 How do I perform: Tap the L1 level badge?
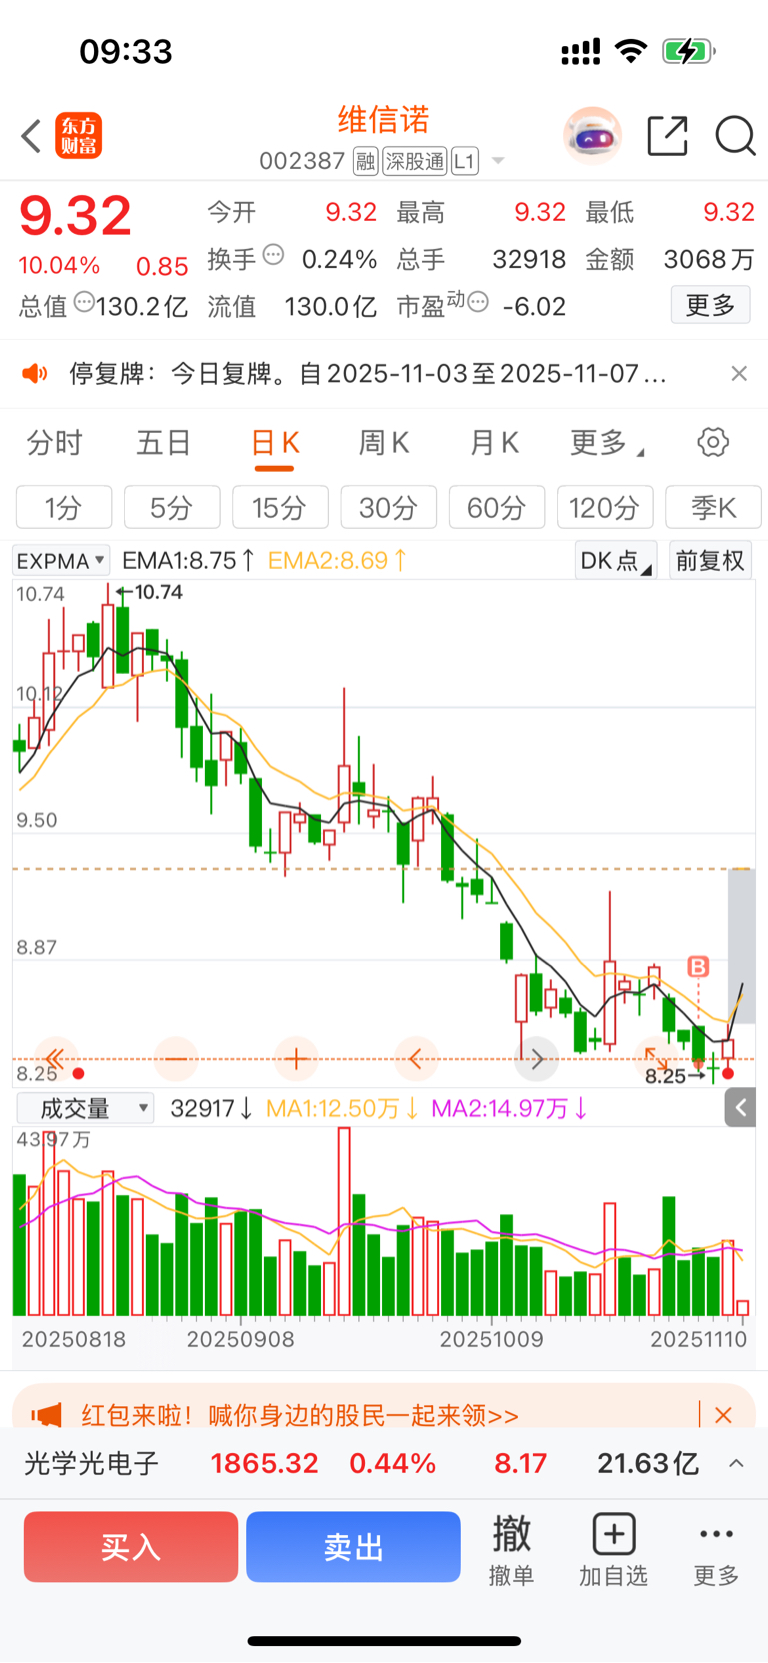click(465, 161)
